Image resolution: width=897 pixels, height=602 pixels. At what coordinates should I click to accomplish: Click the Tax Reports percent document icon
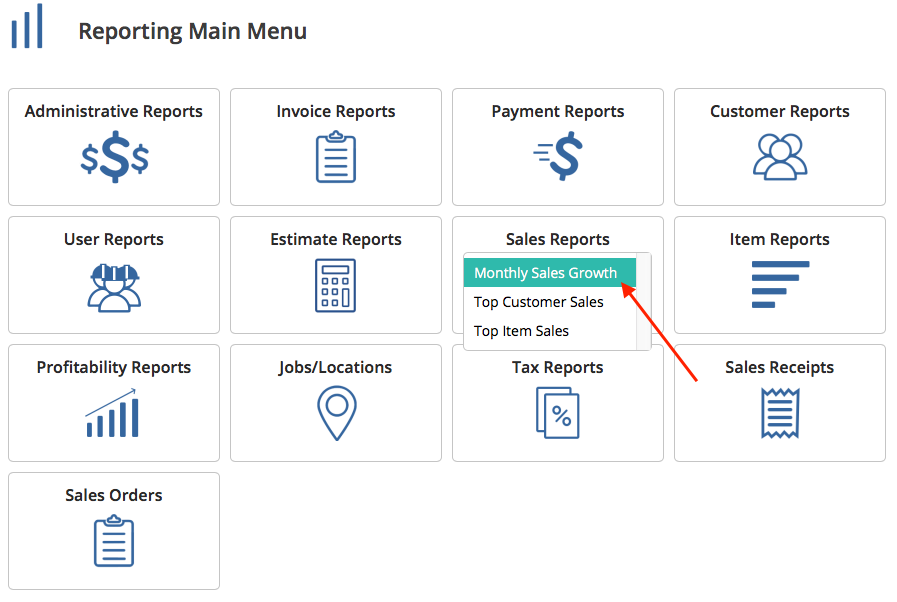click(558, 413)
